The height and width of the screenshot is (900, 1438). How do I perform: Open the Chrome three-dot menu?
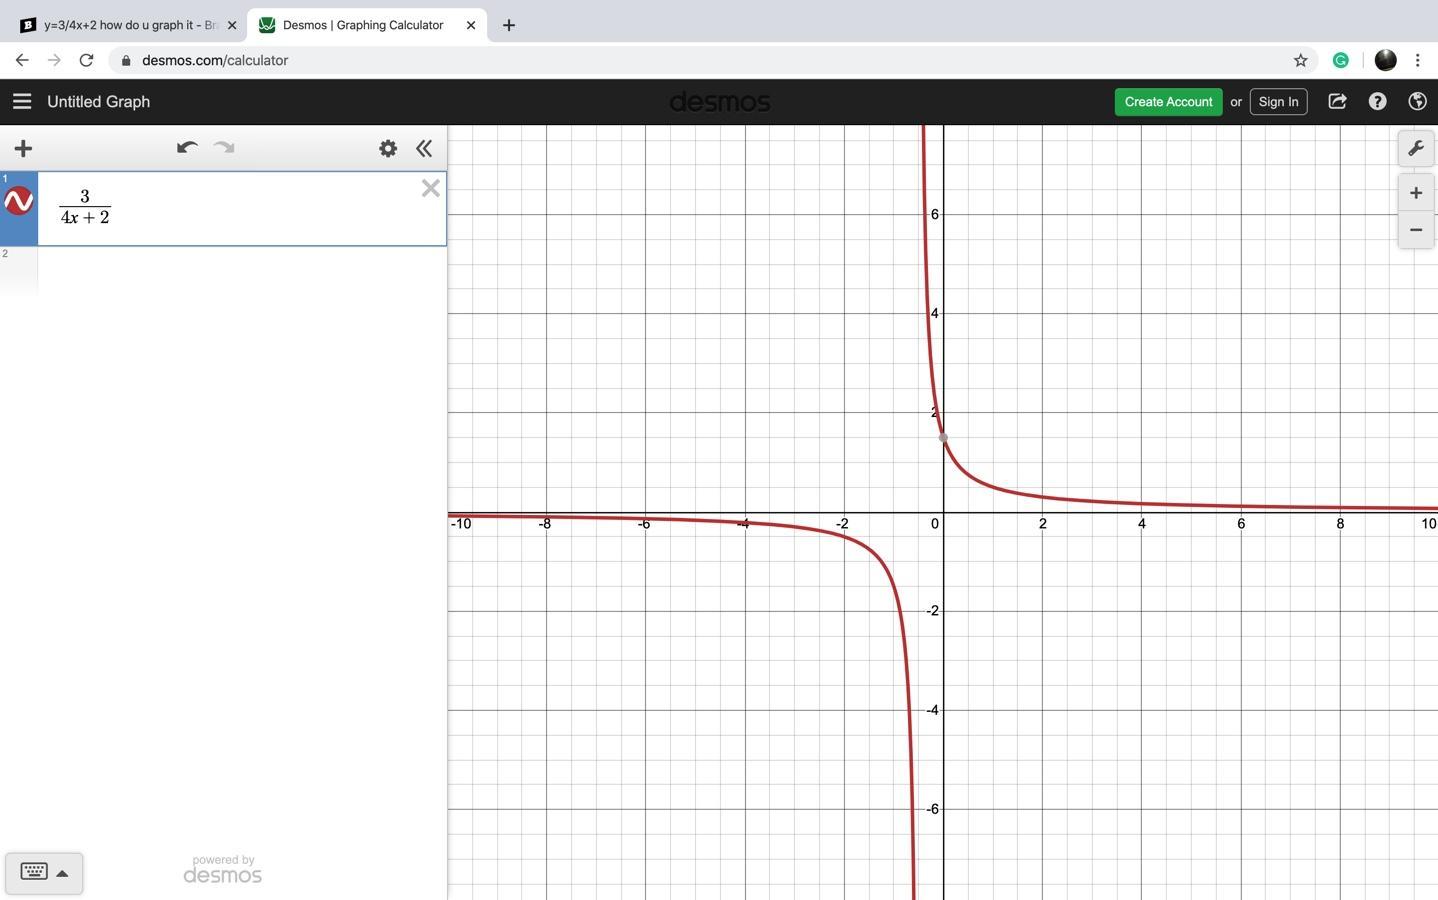point(1418,60)
